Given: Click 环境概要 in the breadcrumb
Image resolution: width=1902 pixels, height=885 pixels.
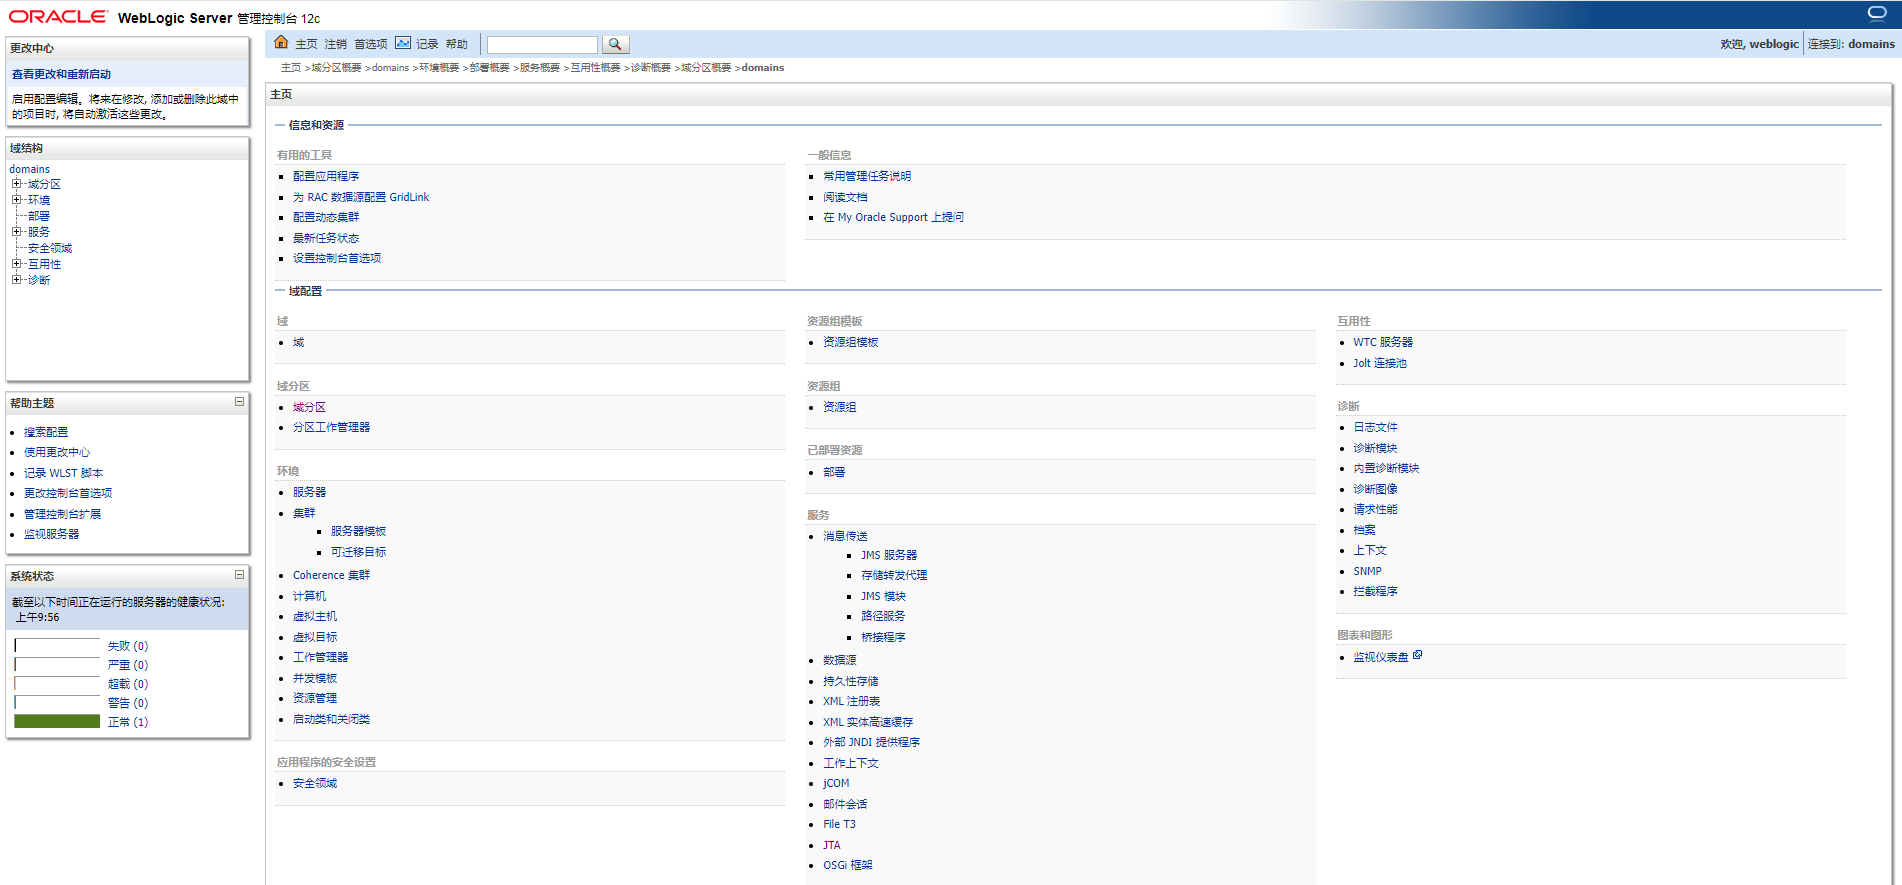Looking at the screenshot, I should [x=439, y=68].
